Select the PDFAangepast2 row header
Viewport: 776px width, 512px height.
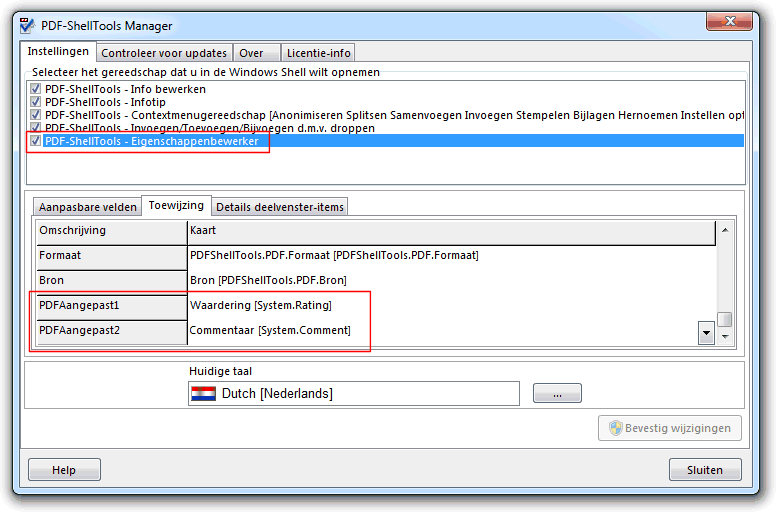click(112, 332)
